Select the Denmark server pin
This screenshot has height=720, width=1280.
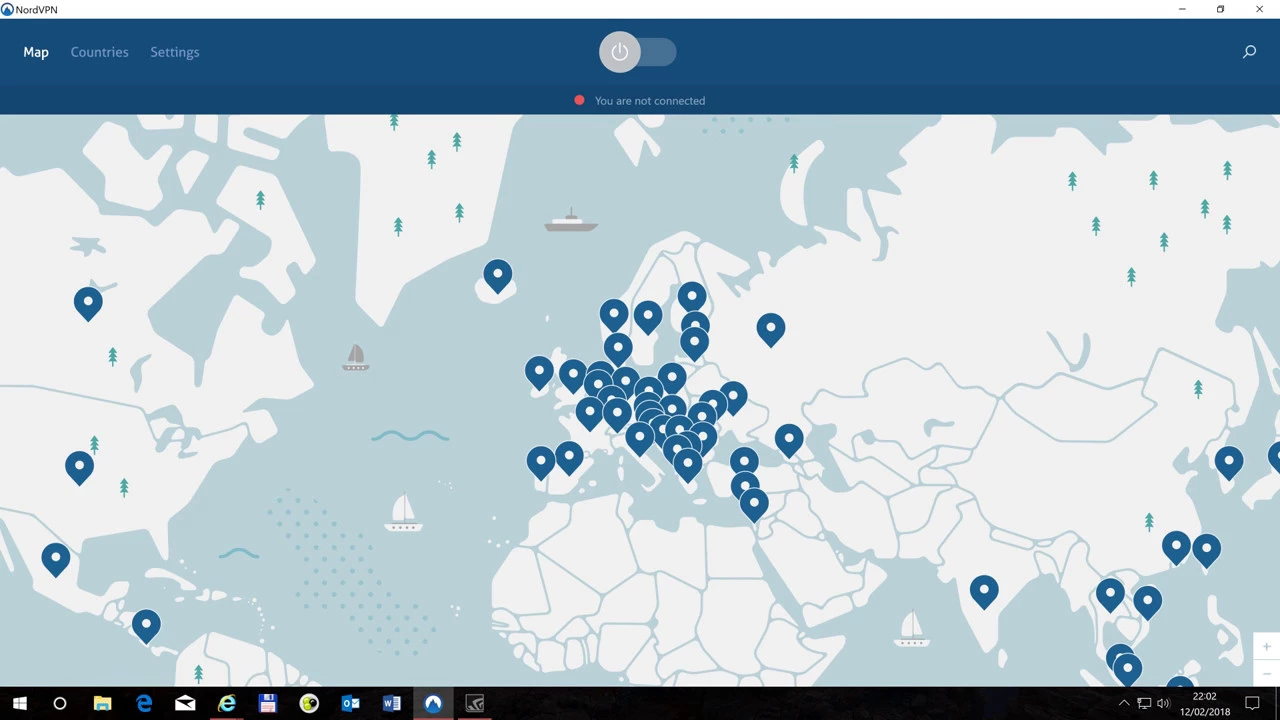[x=618, y=348]
